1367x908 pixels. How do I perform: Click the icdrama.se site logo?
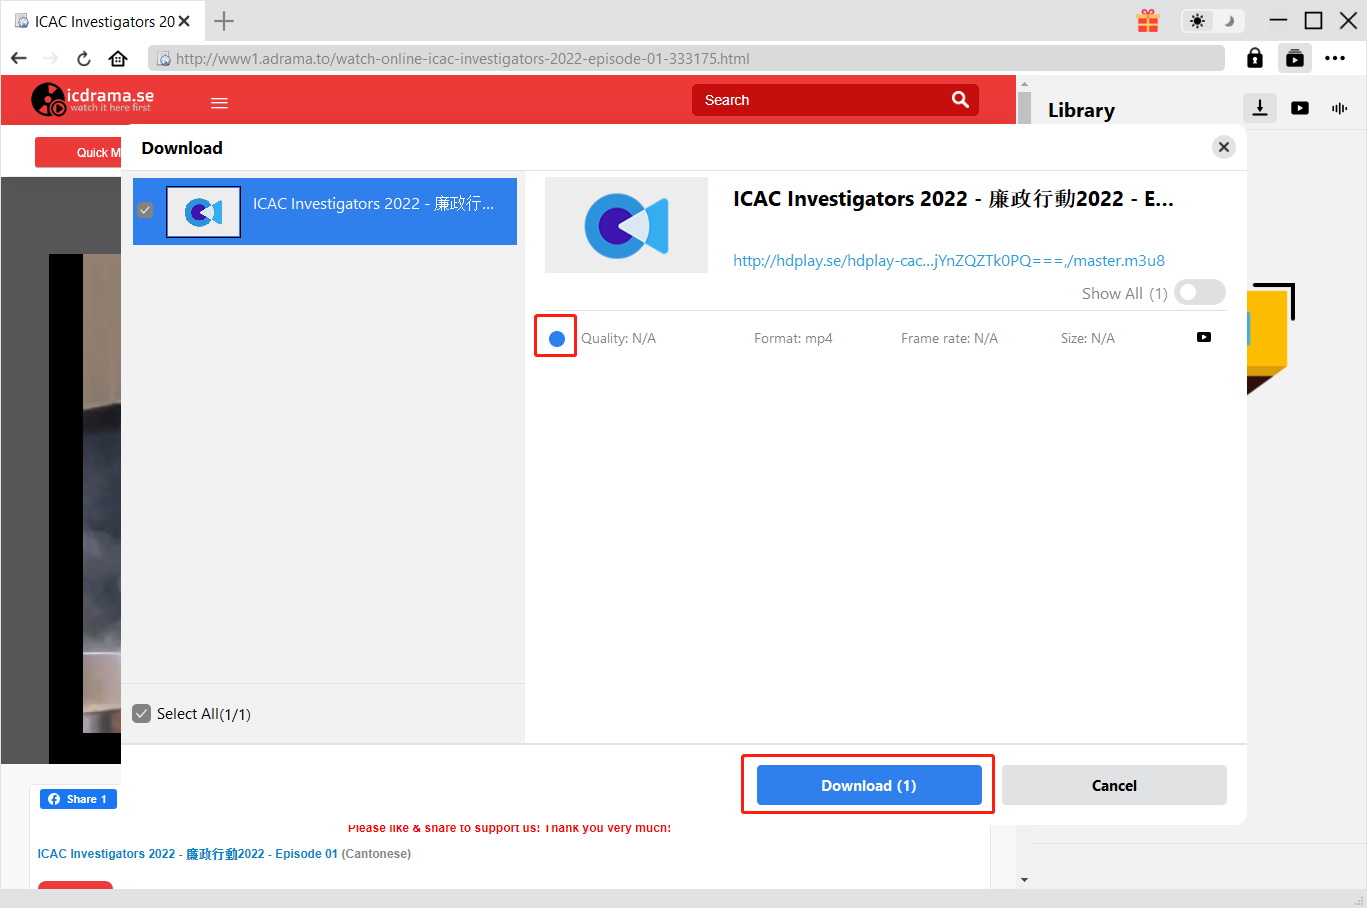pos(92,100)
